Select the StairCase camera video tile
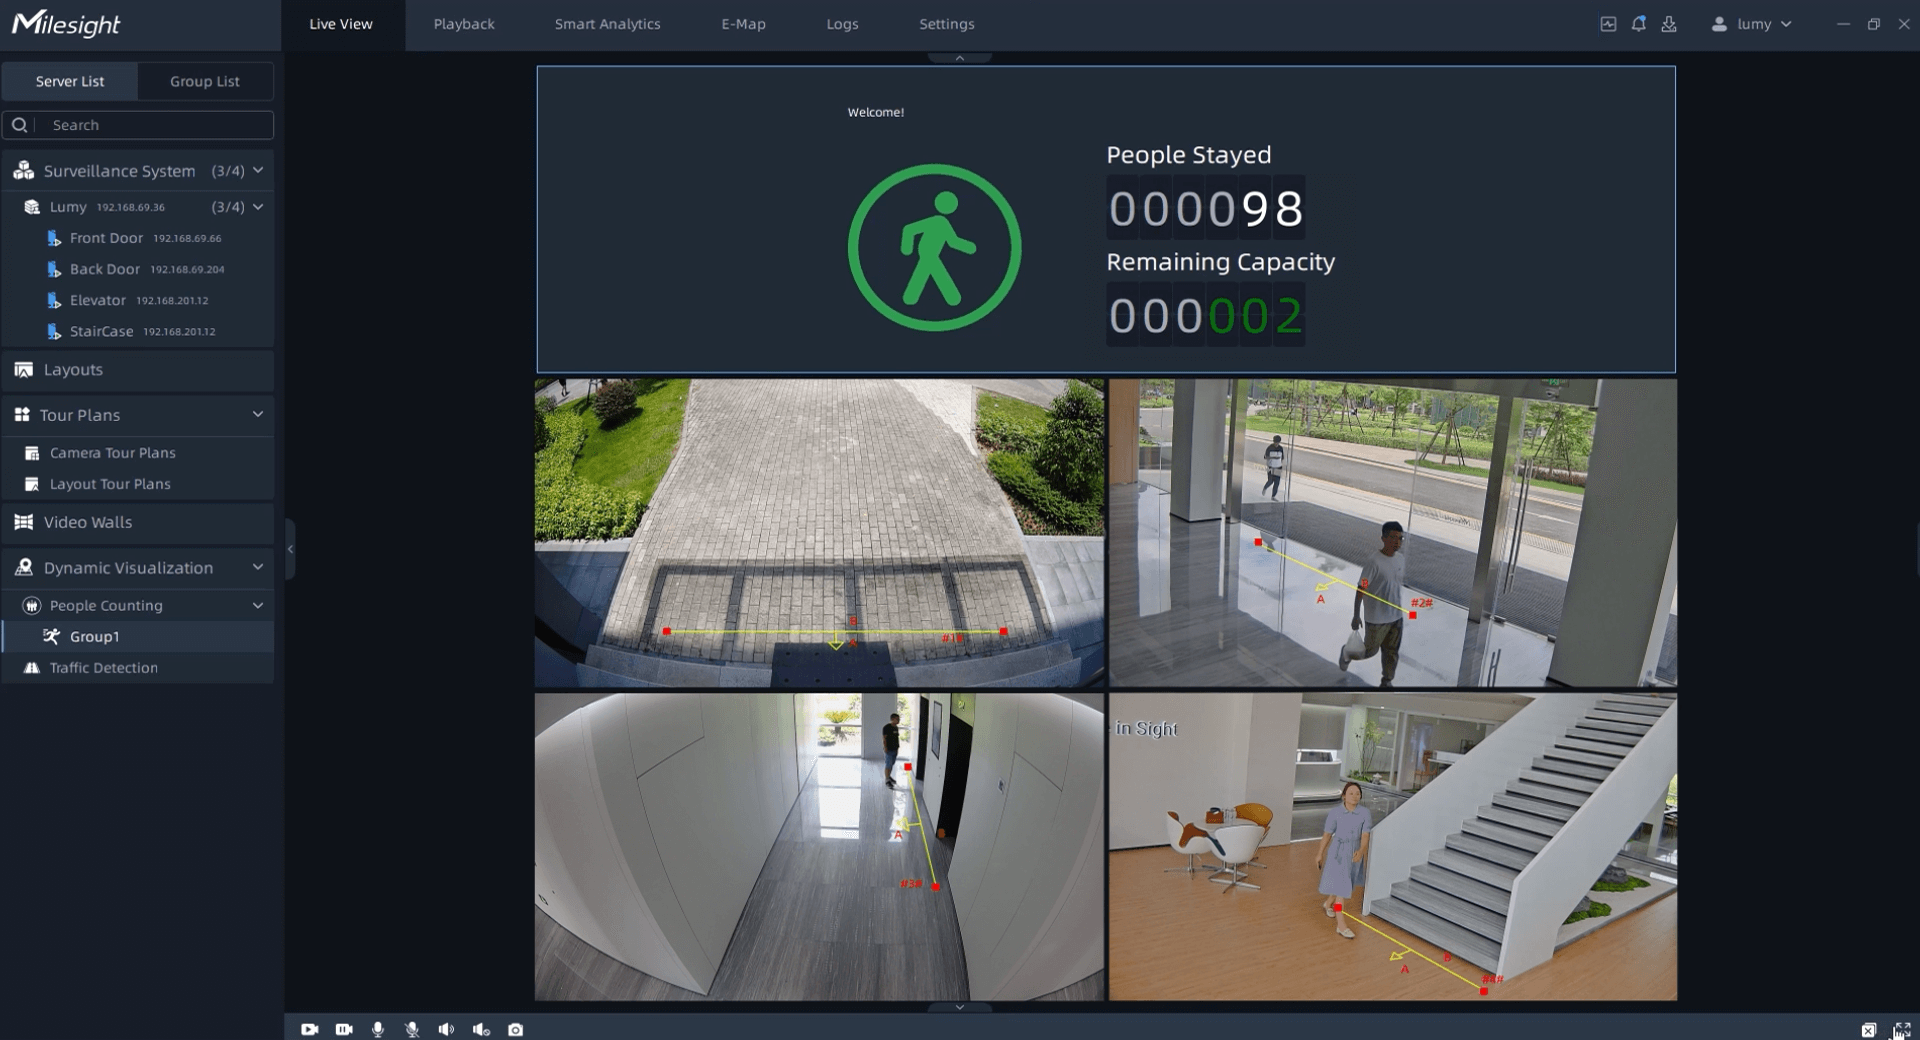 point(1392,847)
